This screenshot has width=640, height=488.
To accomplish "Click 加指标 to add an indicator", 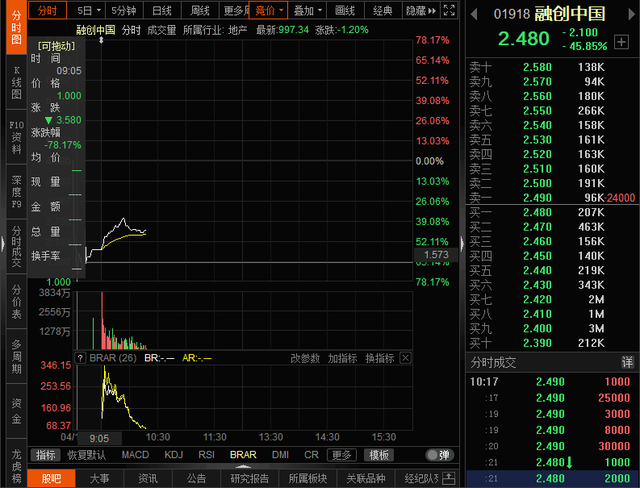I will click(342, 358).
